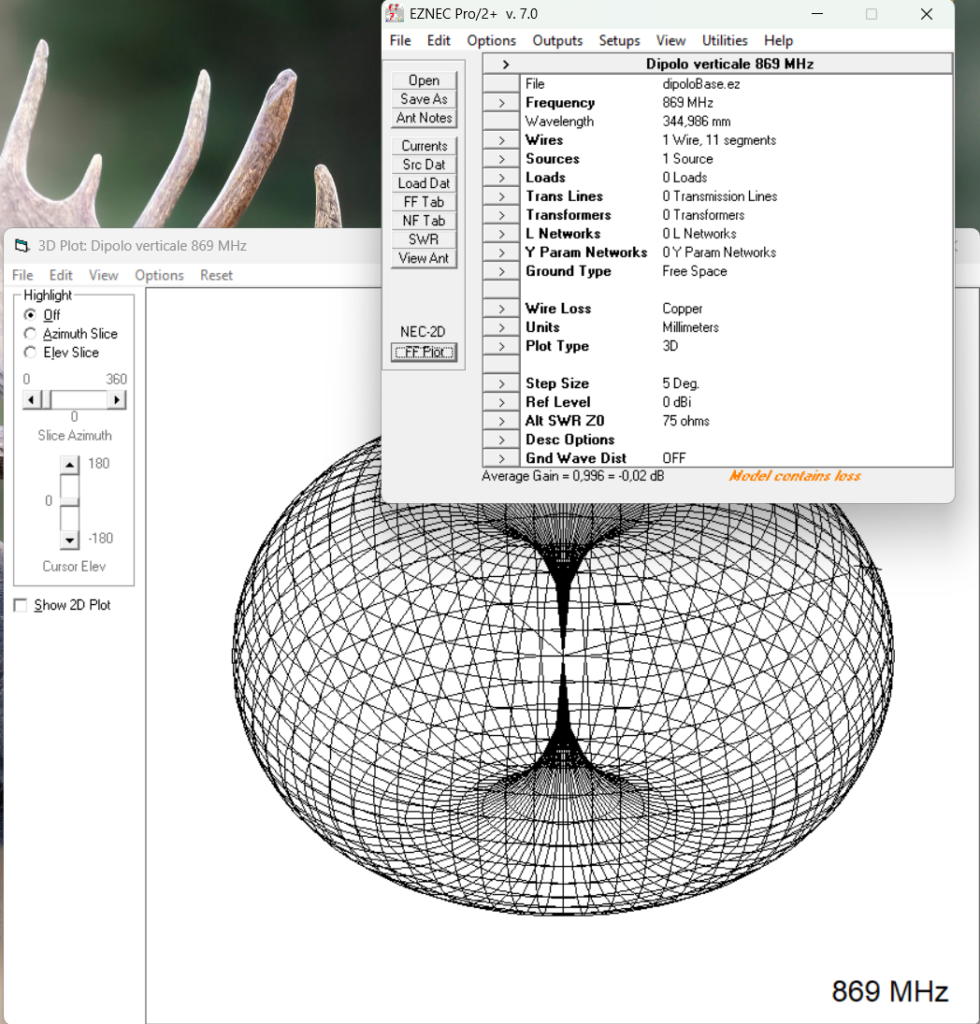This screenshot has width=980, height=1024.
Task: Click the Slice Azimuth right arrow
Action: 116,400
